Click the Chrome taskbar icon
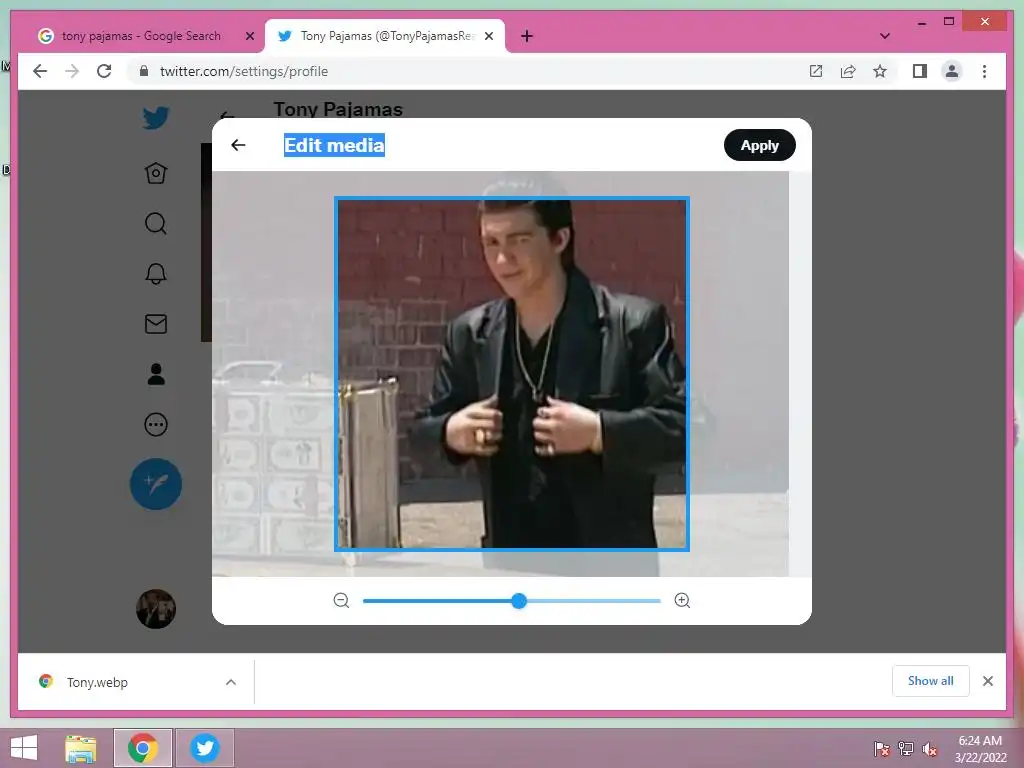The height and width of the screenshot is (768, 1024). coord(143,748)
